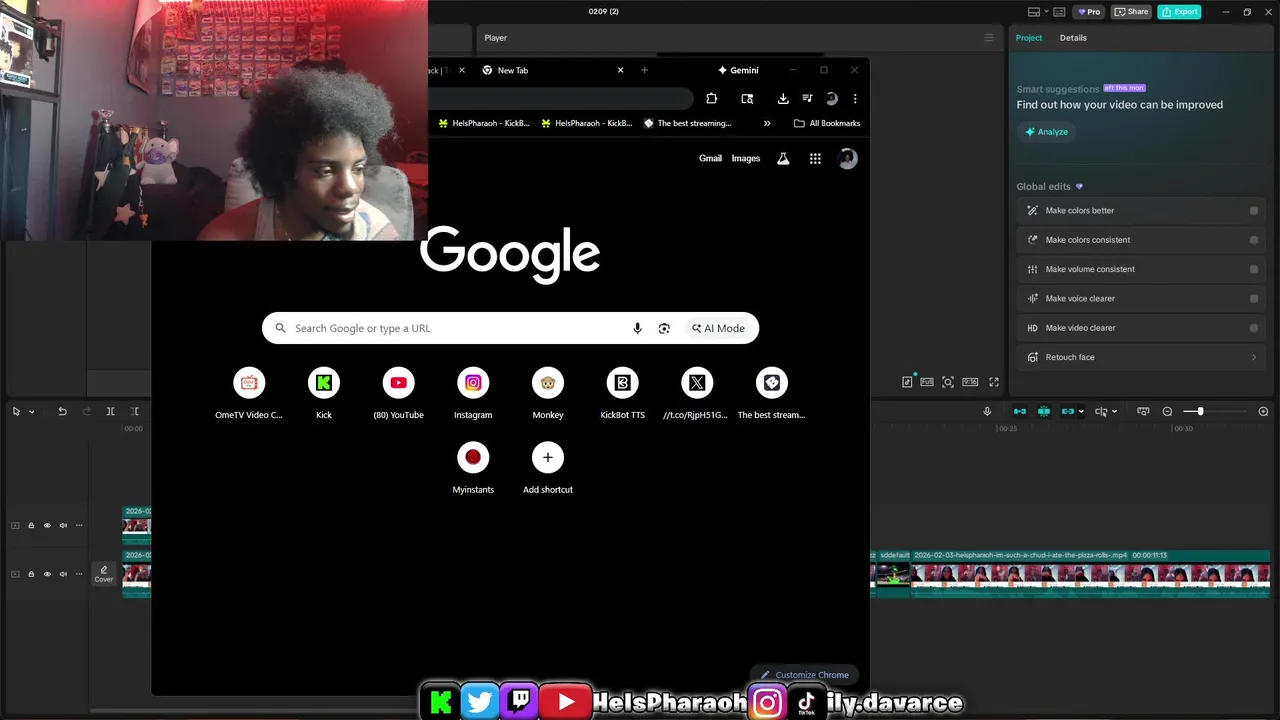Toggle Make colors consistent

tap(1254, 240)
